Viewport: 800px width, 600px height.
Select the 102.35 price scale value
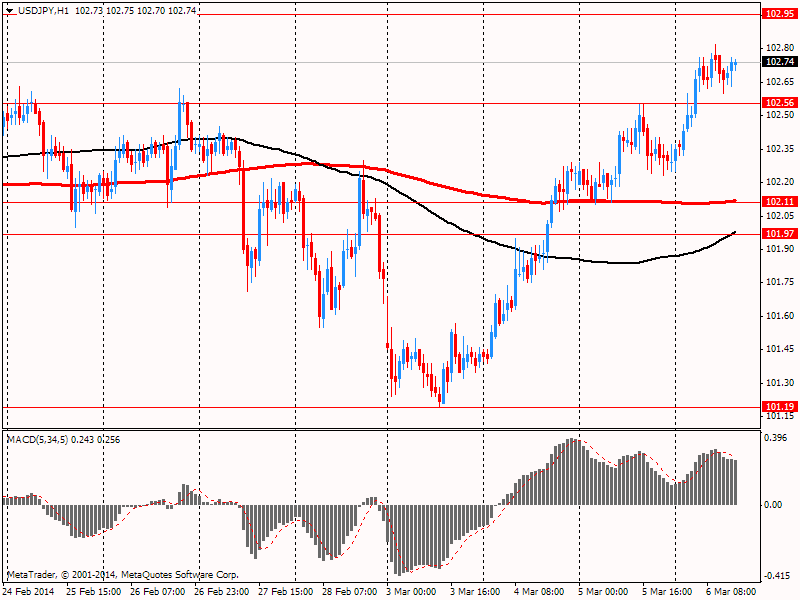tap(780, 149)
